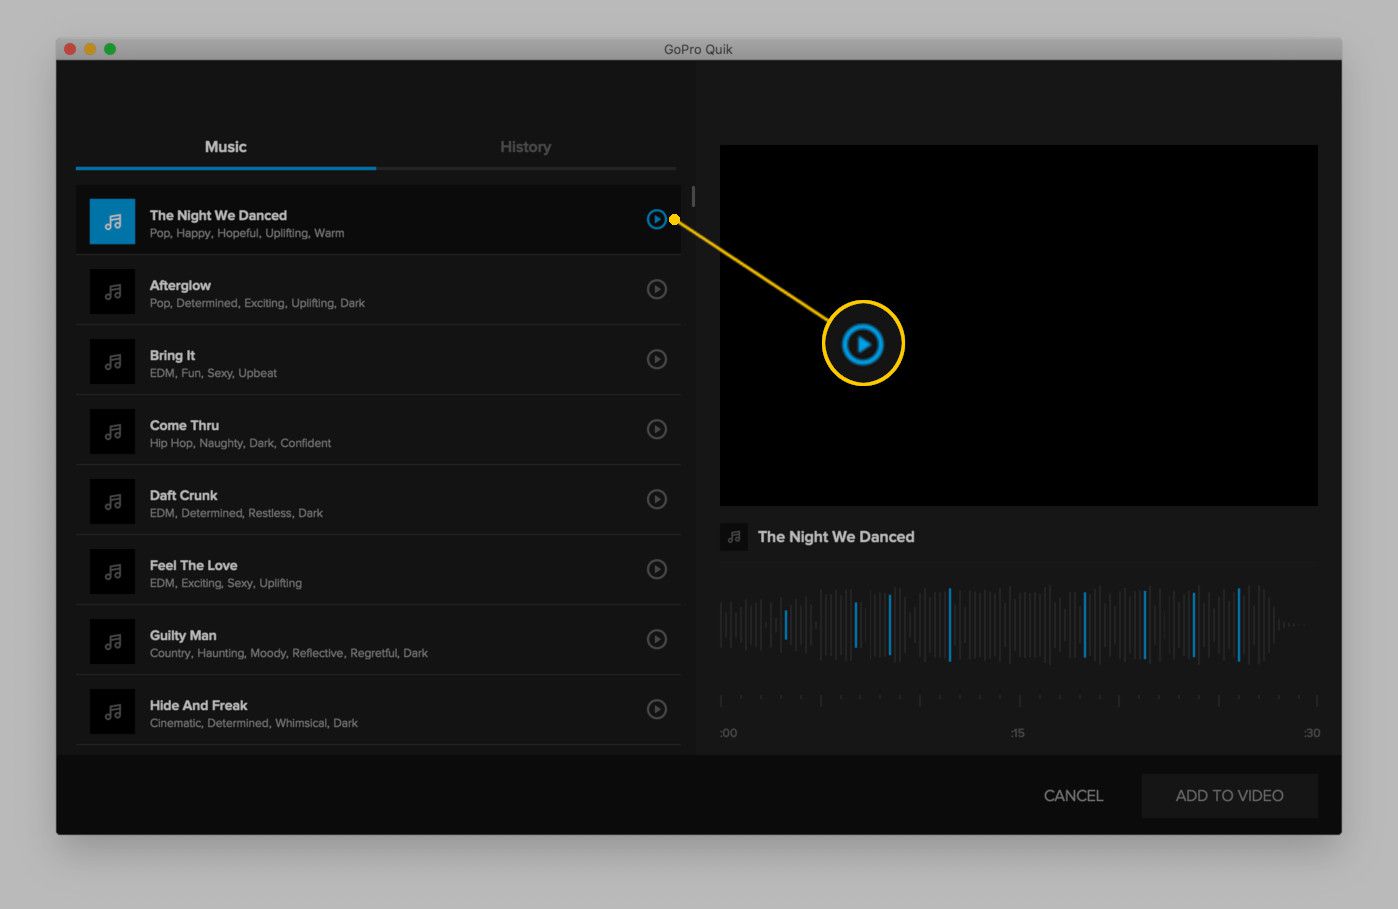Screen dimensions: 1398x909
Task: Maximize window with the green button
Action: (x=110, y=49)
